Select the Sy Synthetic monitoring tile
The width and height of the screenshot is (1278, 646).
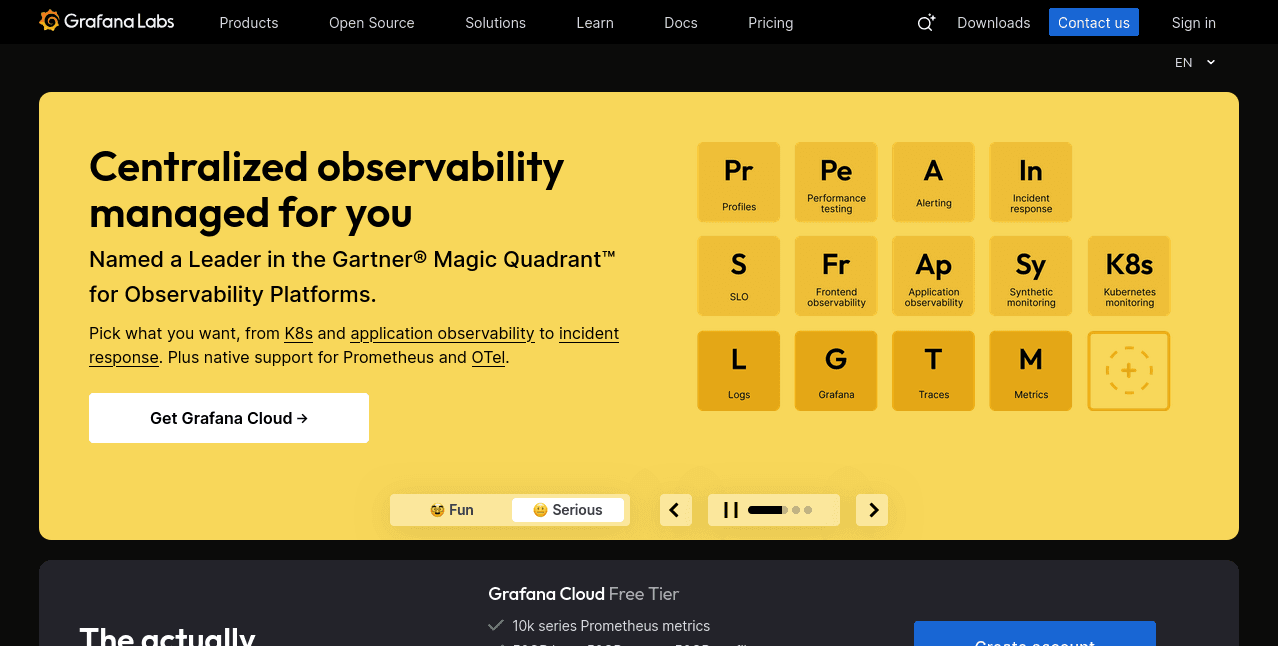(1031, 276)
